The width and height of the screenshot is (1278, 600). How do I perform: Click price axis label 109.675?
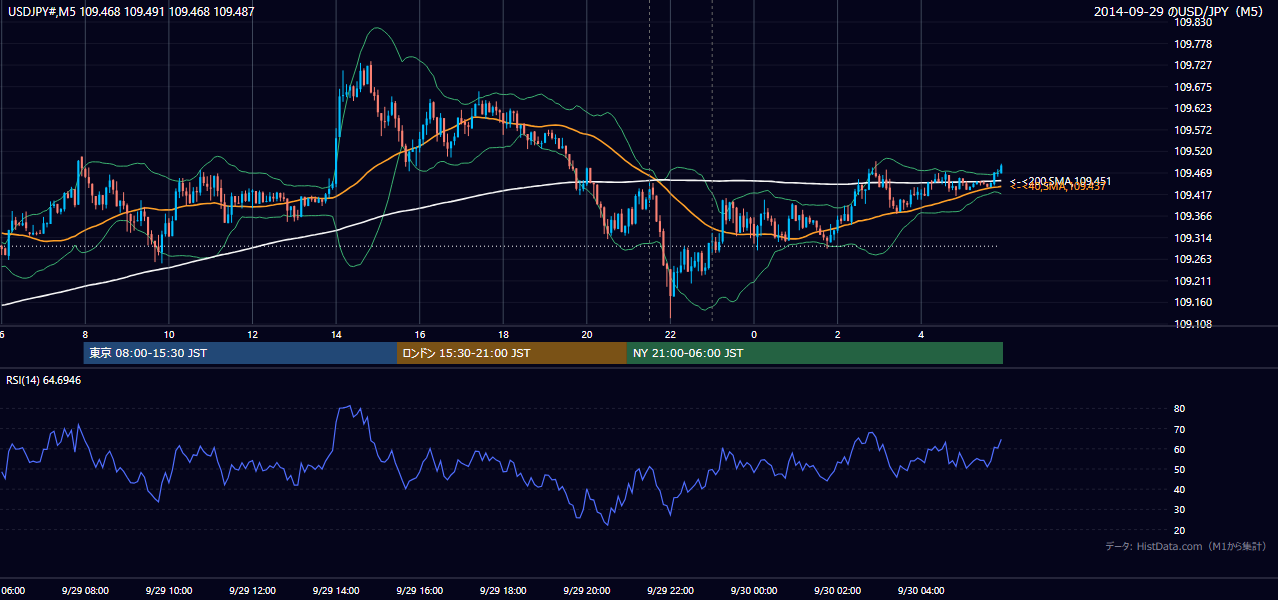1194,87
